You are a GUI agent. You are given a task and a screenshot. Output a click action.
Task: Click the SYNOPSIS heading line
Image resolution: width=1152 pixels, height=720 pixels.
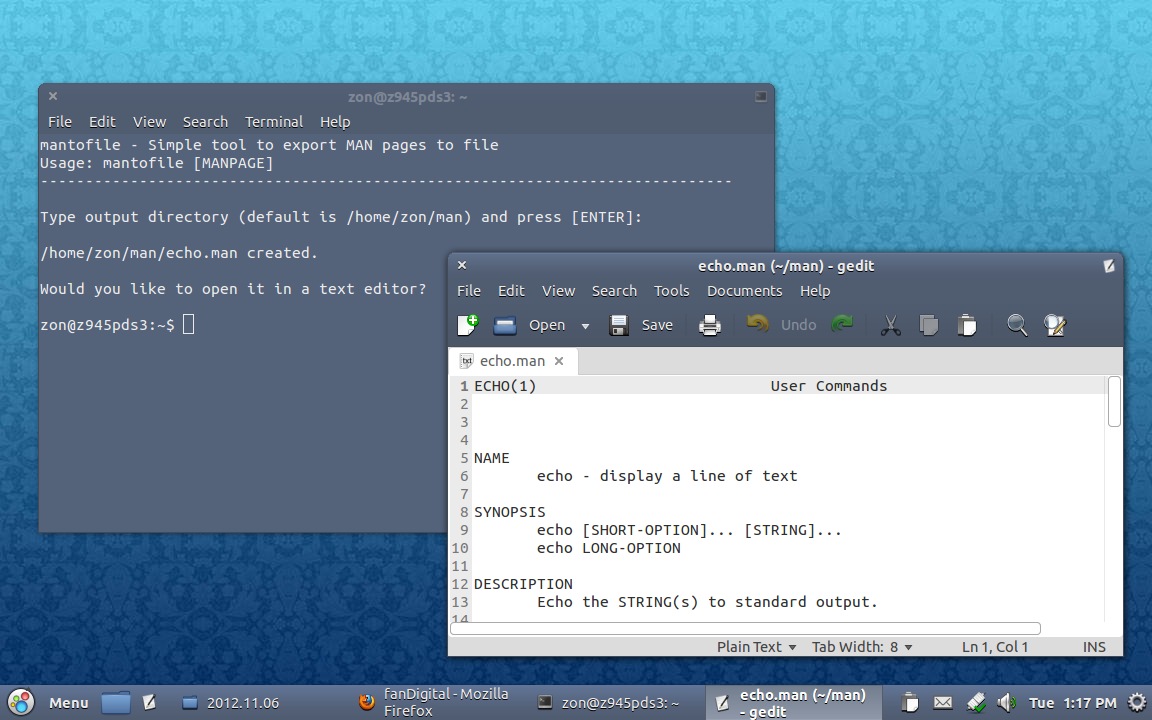[510, 512]
